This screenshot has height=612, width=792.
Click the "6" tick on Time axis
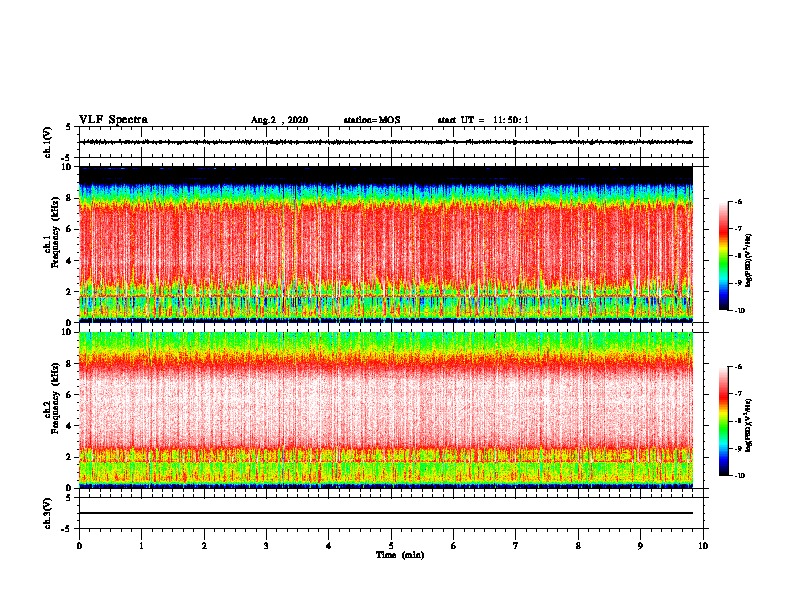tap(454, 545)
